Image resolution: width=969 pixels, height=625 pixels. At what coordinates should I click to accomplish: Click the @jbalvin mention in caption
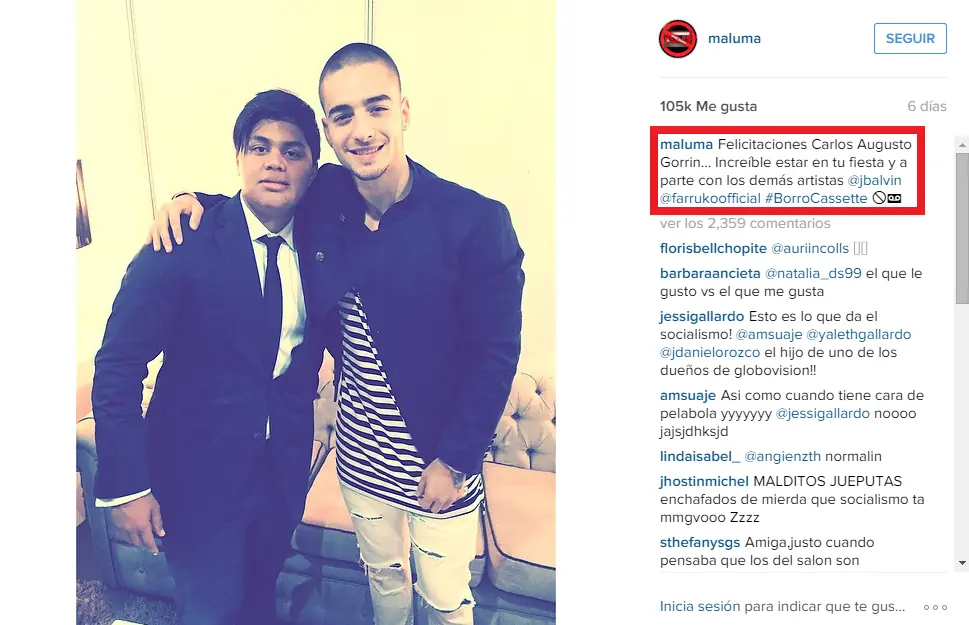pyautogui.click(x=874, y=181)
